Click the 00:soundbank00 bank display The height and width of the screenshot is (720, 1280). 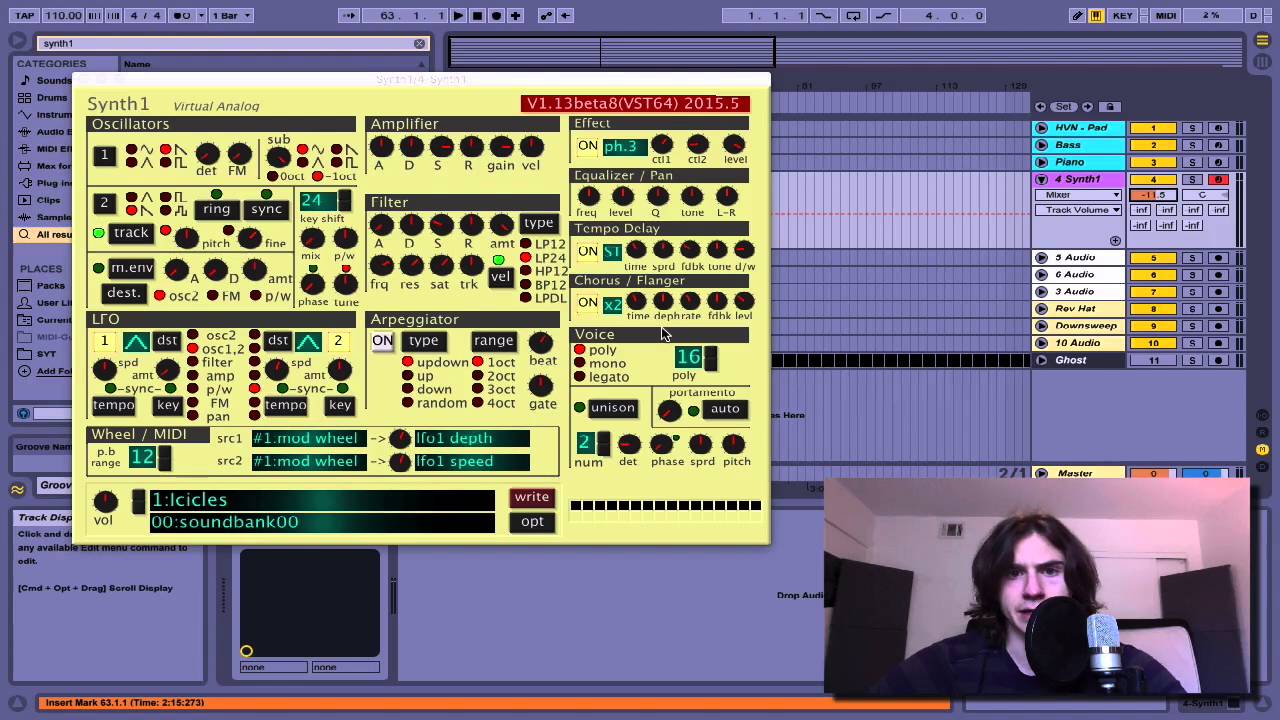321,522
